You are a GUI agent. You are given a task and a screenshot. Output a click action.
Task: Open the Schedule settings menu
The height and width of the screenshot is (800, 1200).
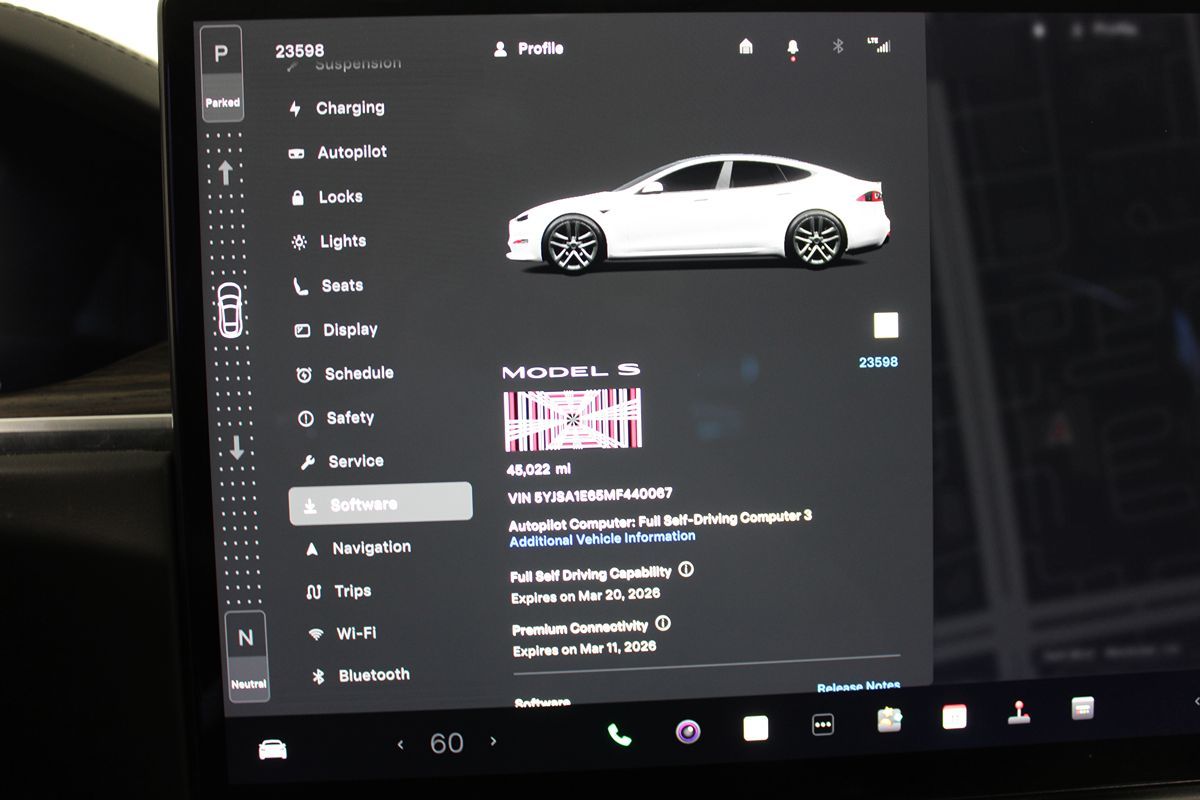click(345, 373)
